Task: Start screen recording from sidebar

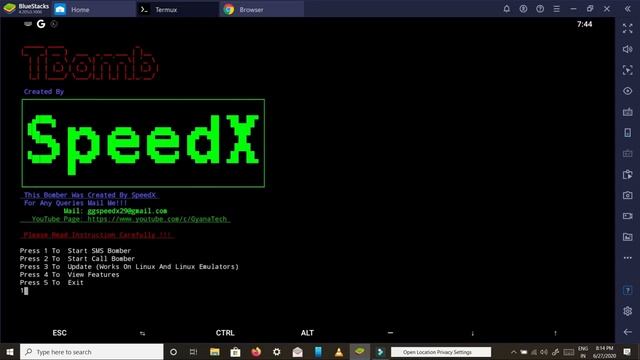Action: pos(628,216)
